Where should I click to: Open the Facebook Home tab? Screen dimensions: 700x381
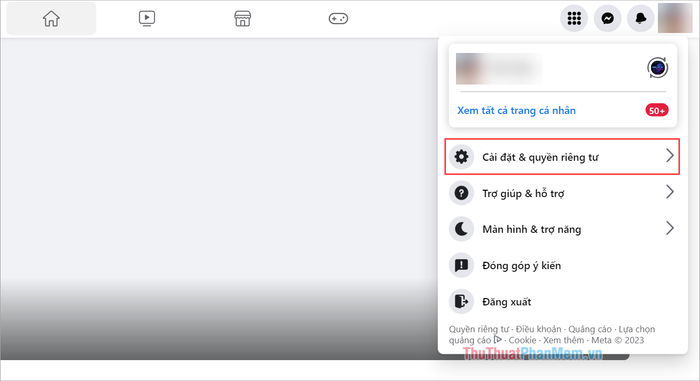(51, 18)
